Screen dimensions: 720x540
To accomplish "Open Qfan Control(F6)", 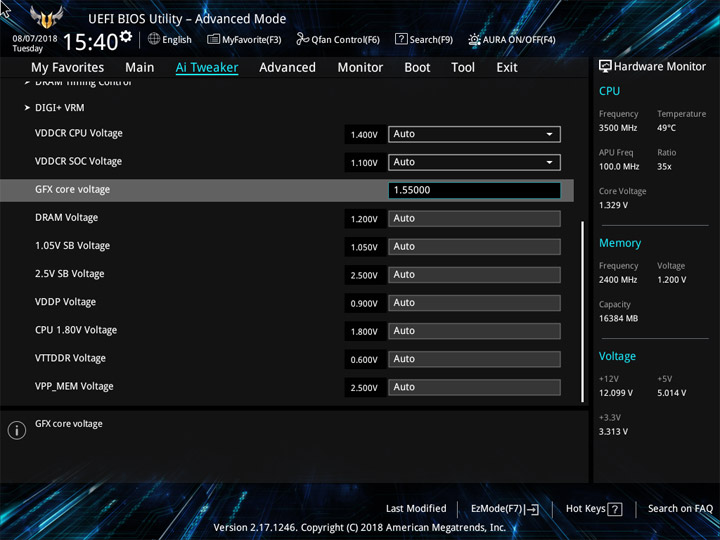I will (338, 39).
